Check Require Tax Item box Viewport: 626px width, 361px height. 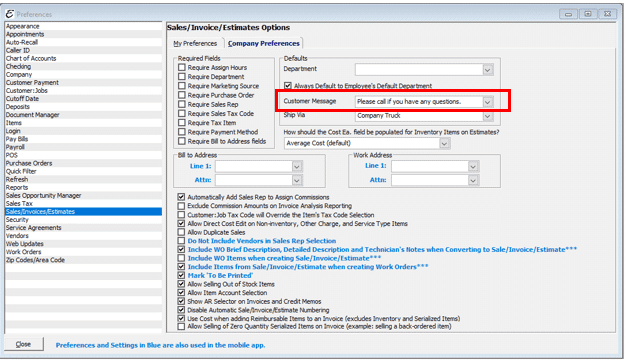pos(182,123)
